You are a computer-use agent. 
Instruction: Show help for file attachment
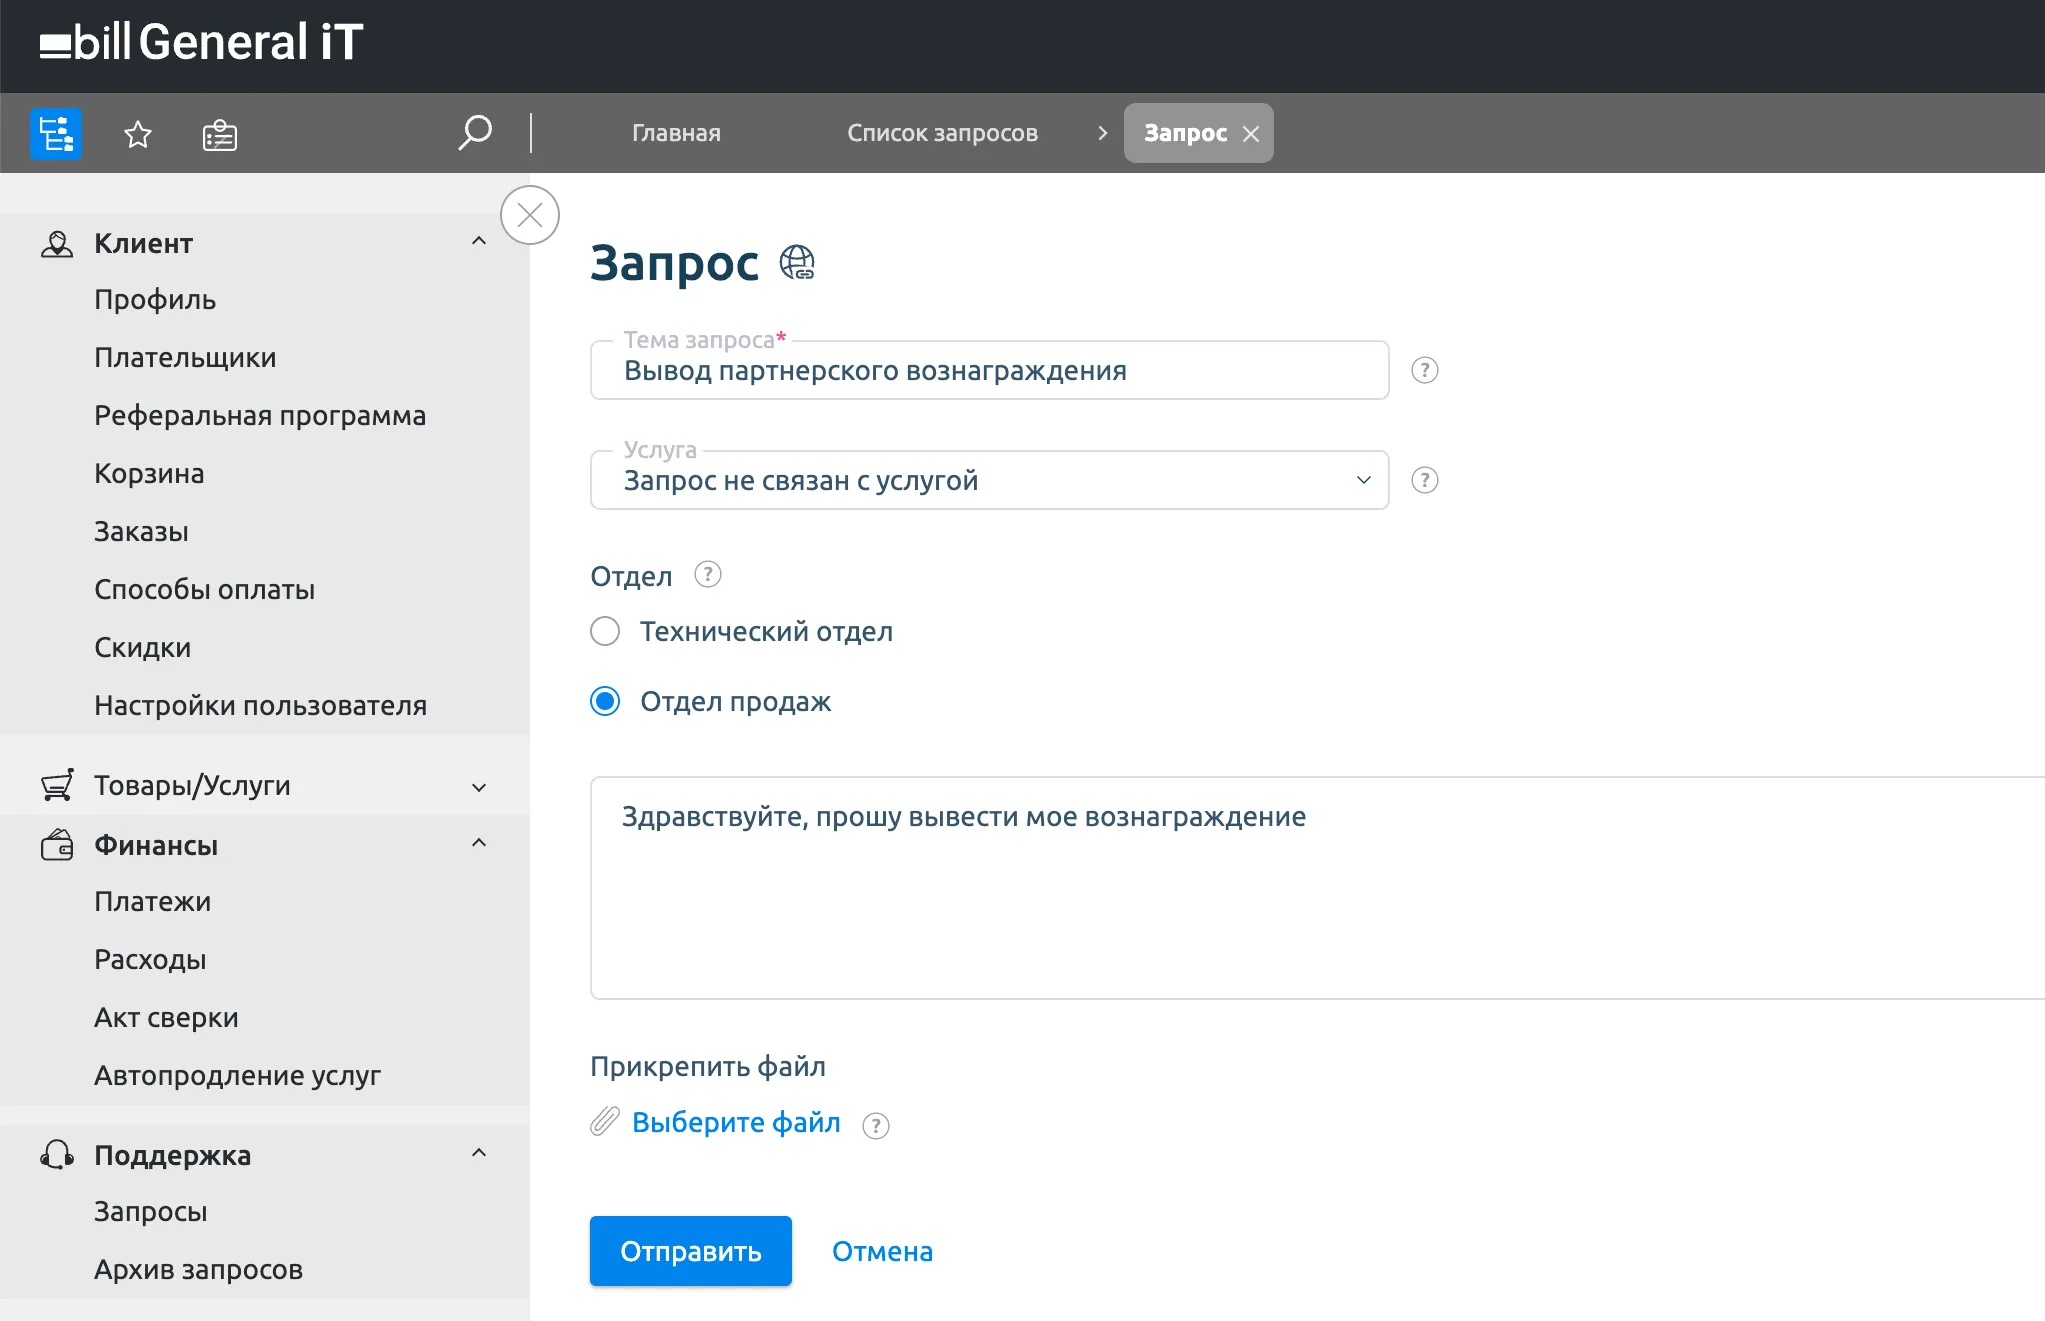[x=876, y=1126]
